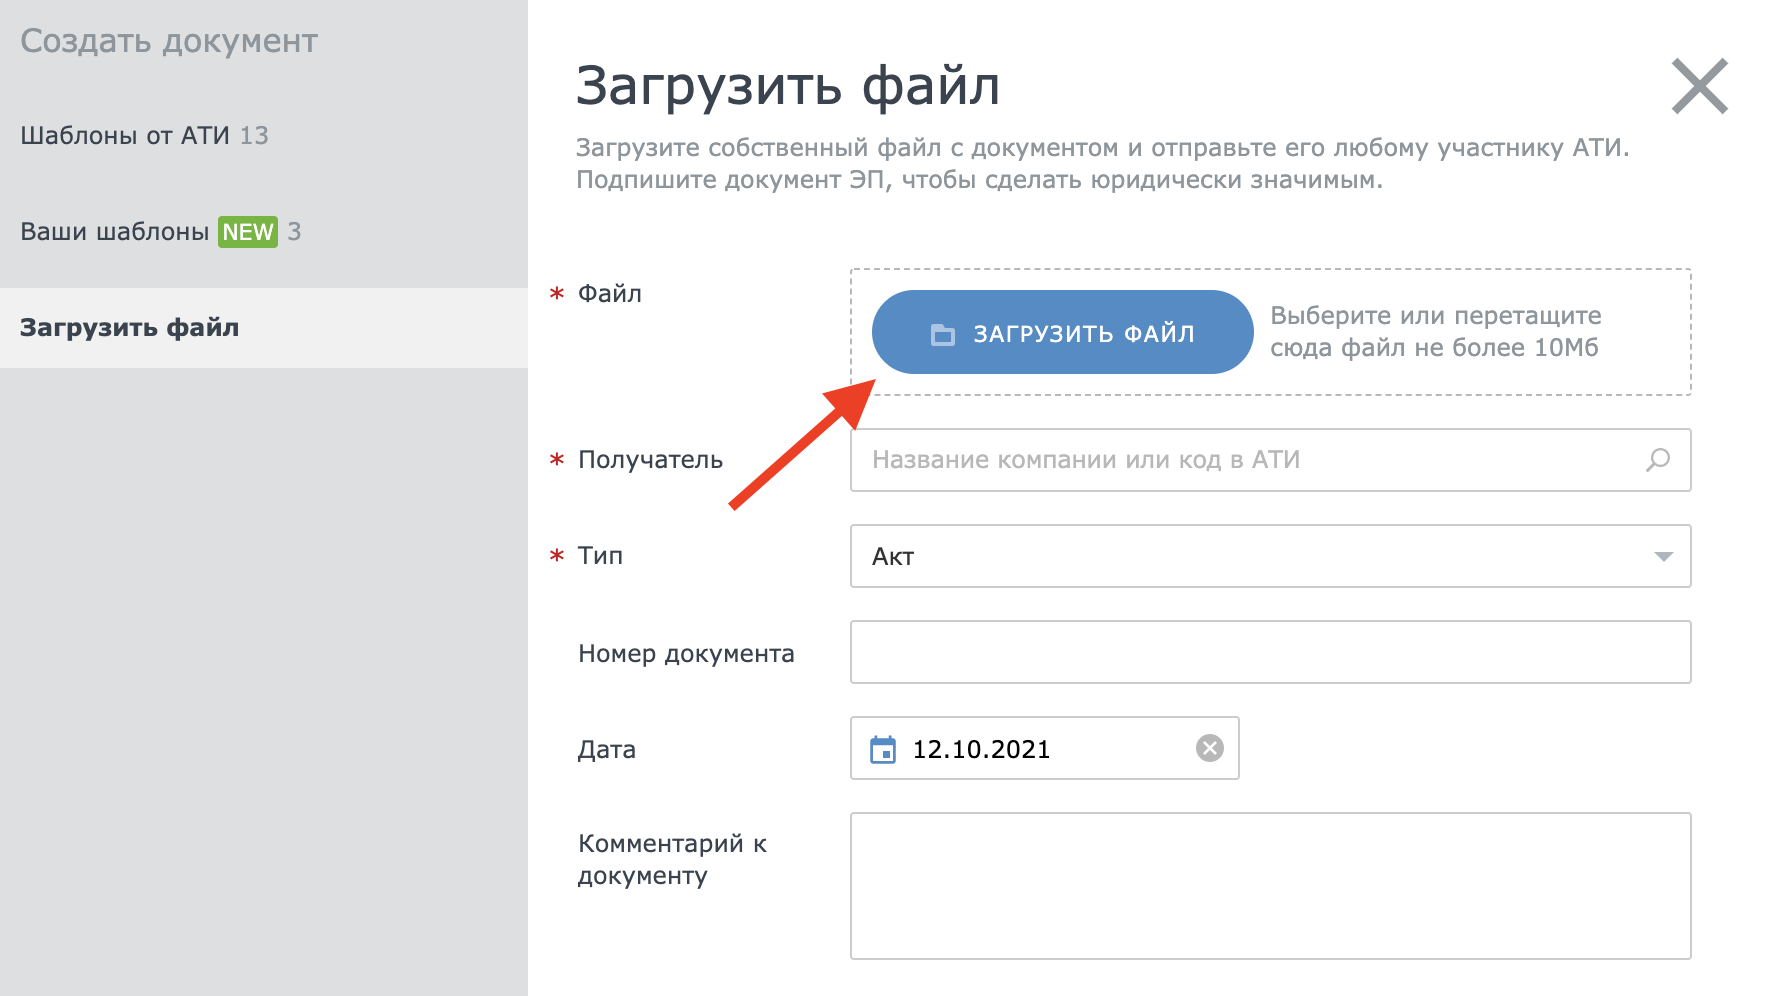Click the folder icon inside upload button
The image size is (1780, 996).
pos(942,334)
